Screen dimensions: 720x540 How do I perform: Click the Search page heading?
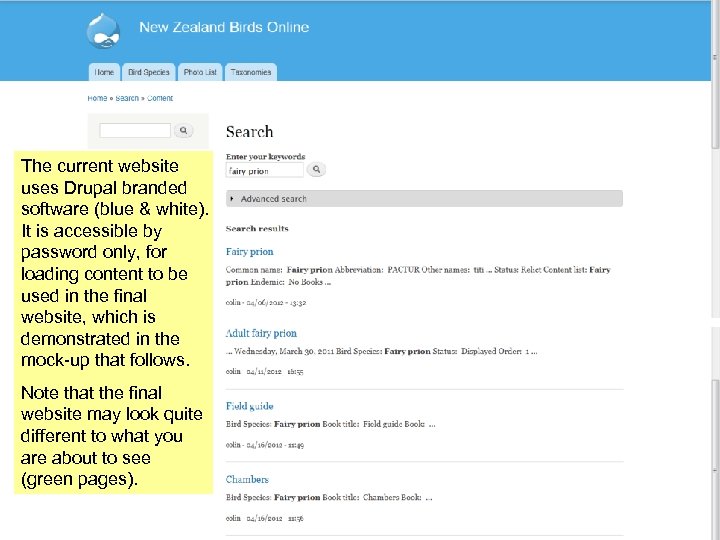pos(249,132)
